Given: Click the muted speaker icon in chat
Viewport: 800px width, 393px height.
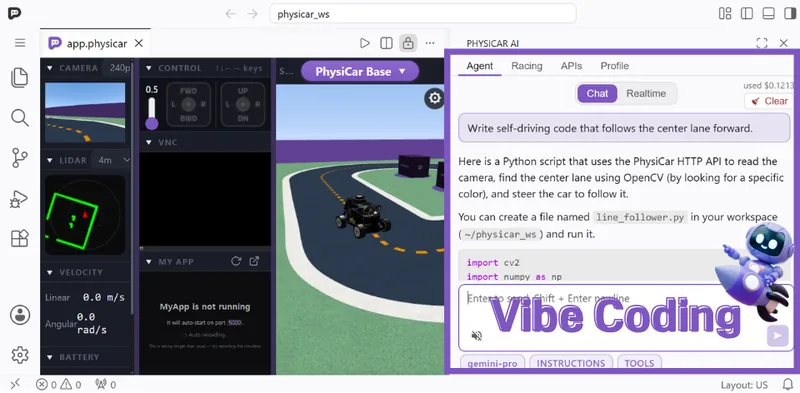Looking at the screenshot, I should (x=477, y=335).
